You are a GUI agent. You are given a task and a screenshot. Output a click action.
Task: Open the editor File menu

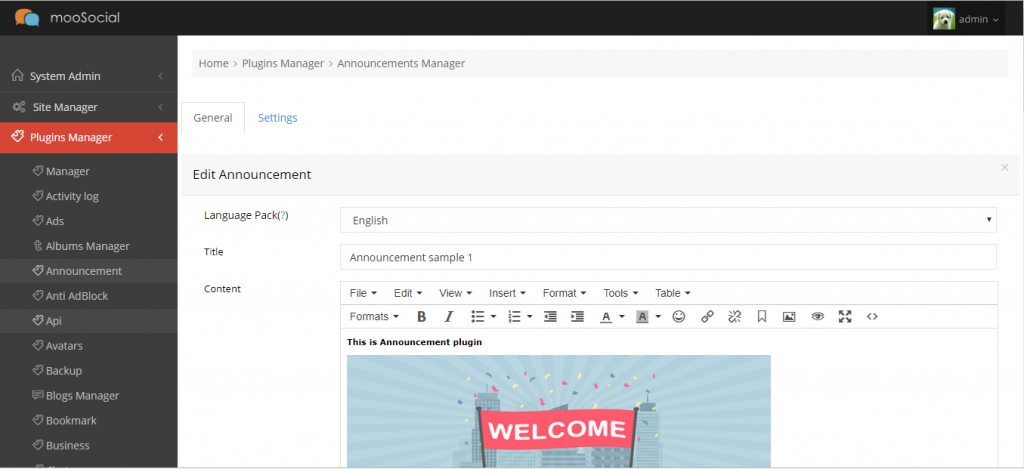[x=363, y=293]
